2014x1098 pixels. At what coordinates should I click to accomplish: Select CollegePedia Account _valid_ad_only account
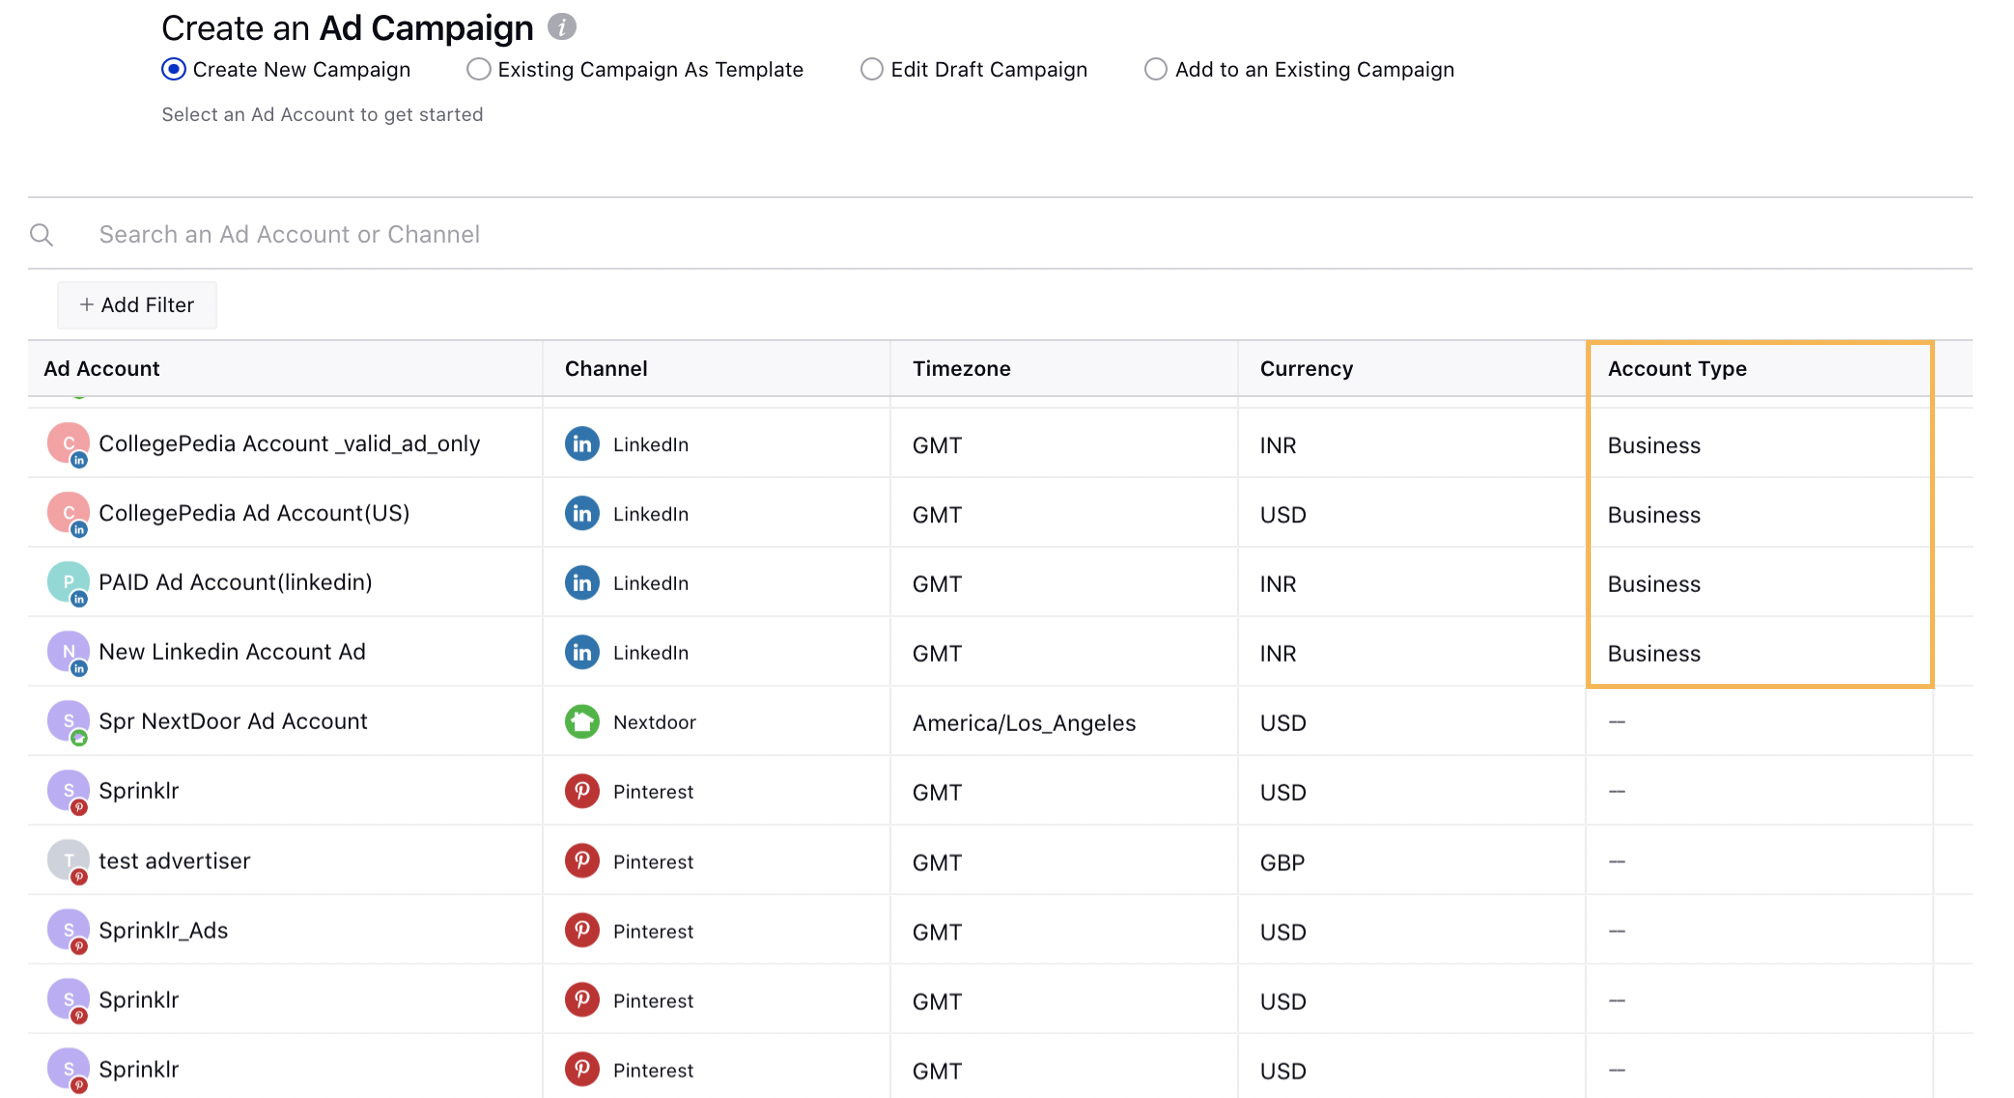[x=289, y=444]
